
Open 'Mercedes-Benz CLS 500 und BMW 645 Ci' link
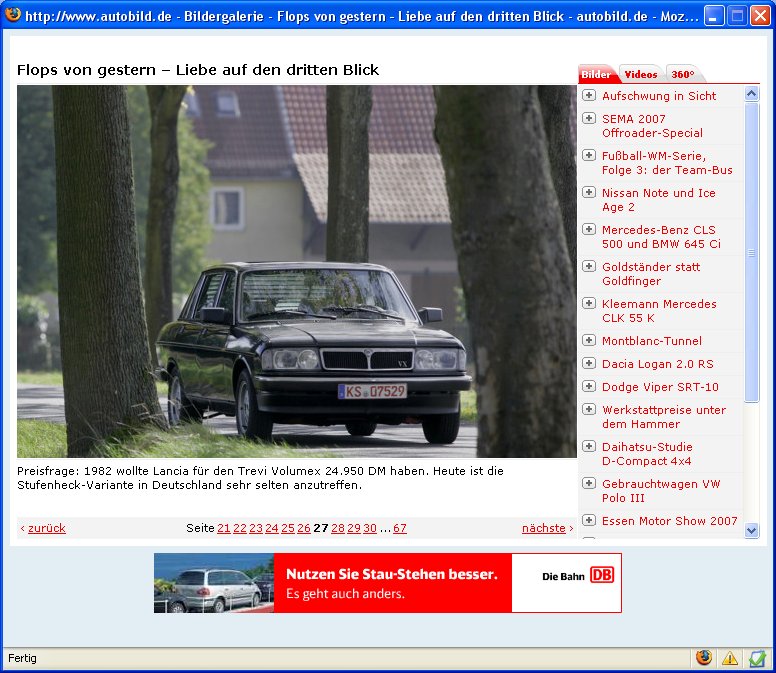coord(661,237)
